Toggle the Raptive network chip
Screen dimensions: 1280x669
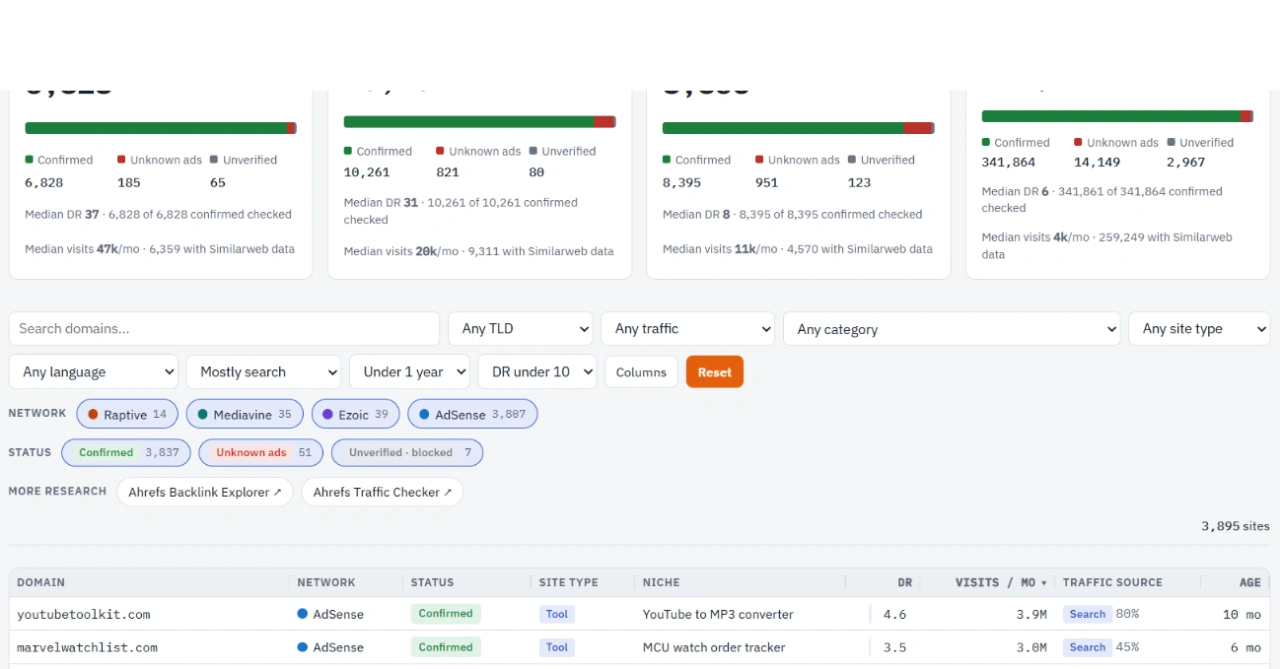[x=128, y=414]
